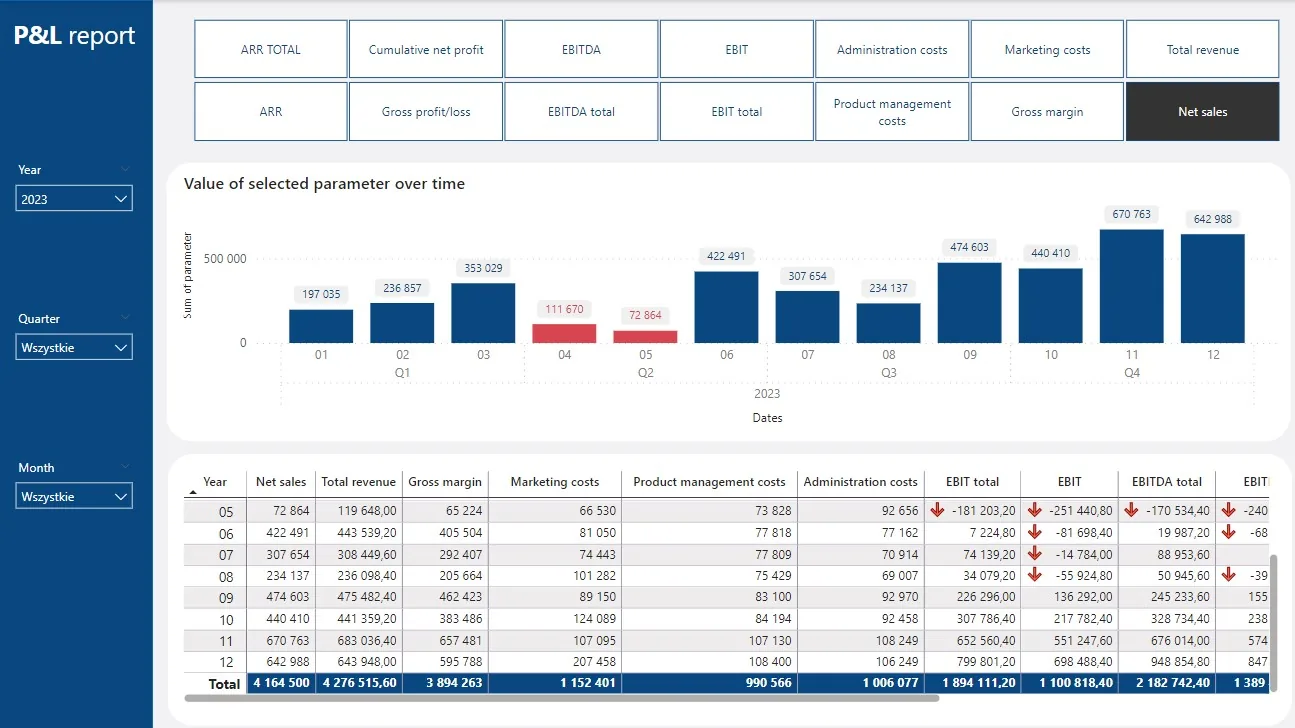Choose the Gross margin parameter tile
Viewport: 1295px width, 728px height.
tap(1048, 112)
